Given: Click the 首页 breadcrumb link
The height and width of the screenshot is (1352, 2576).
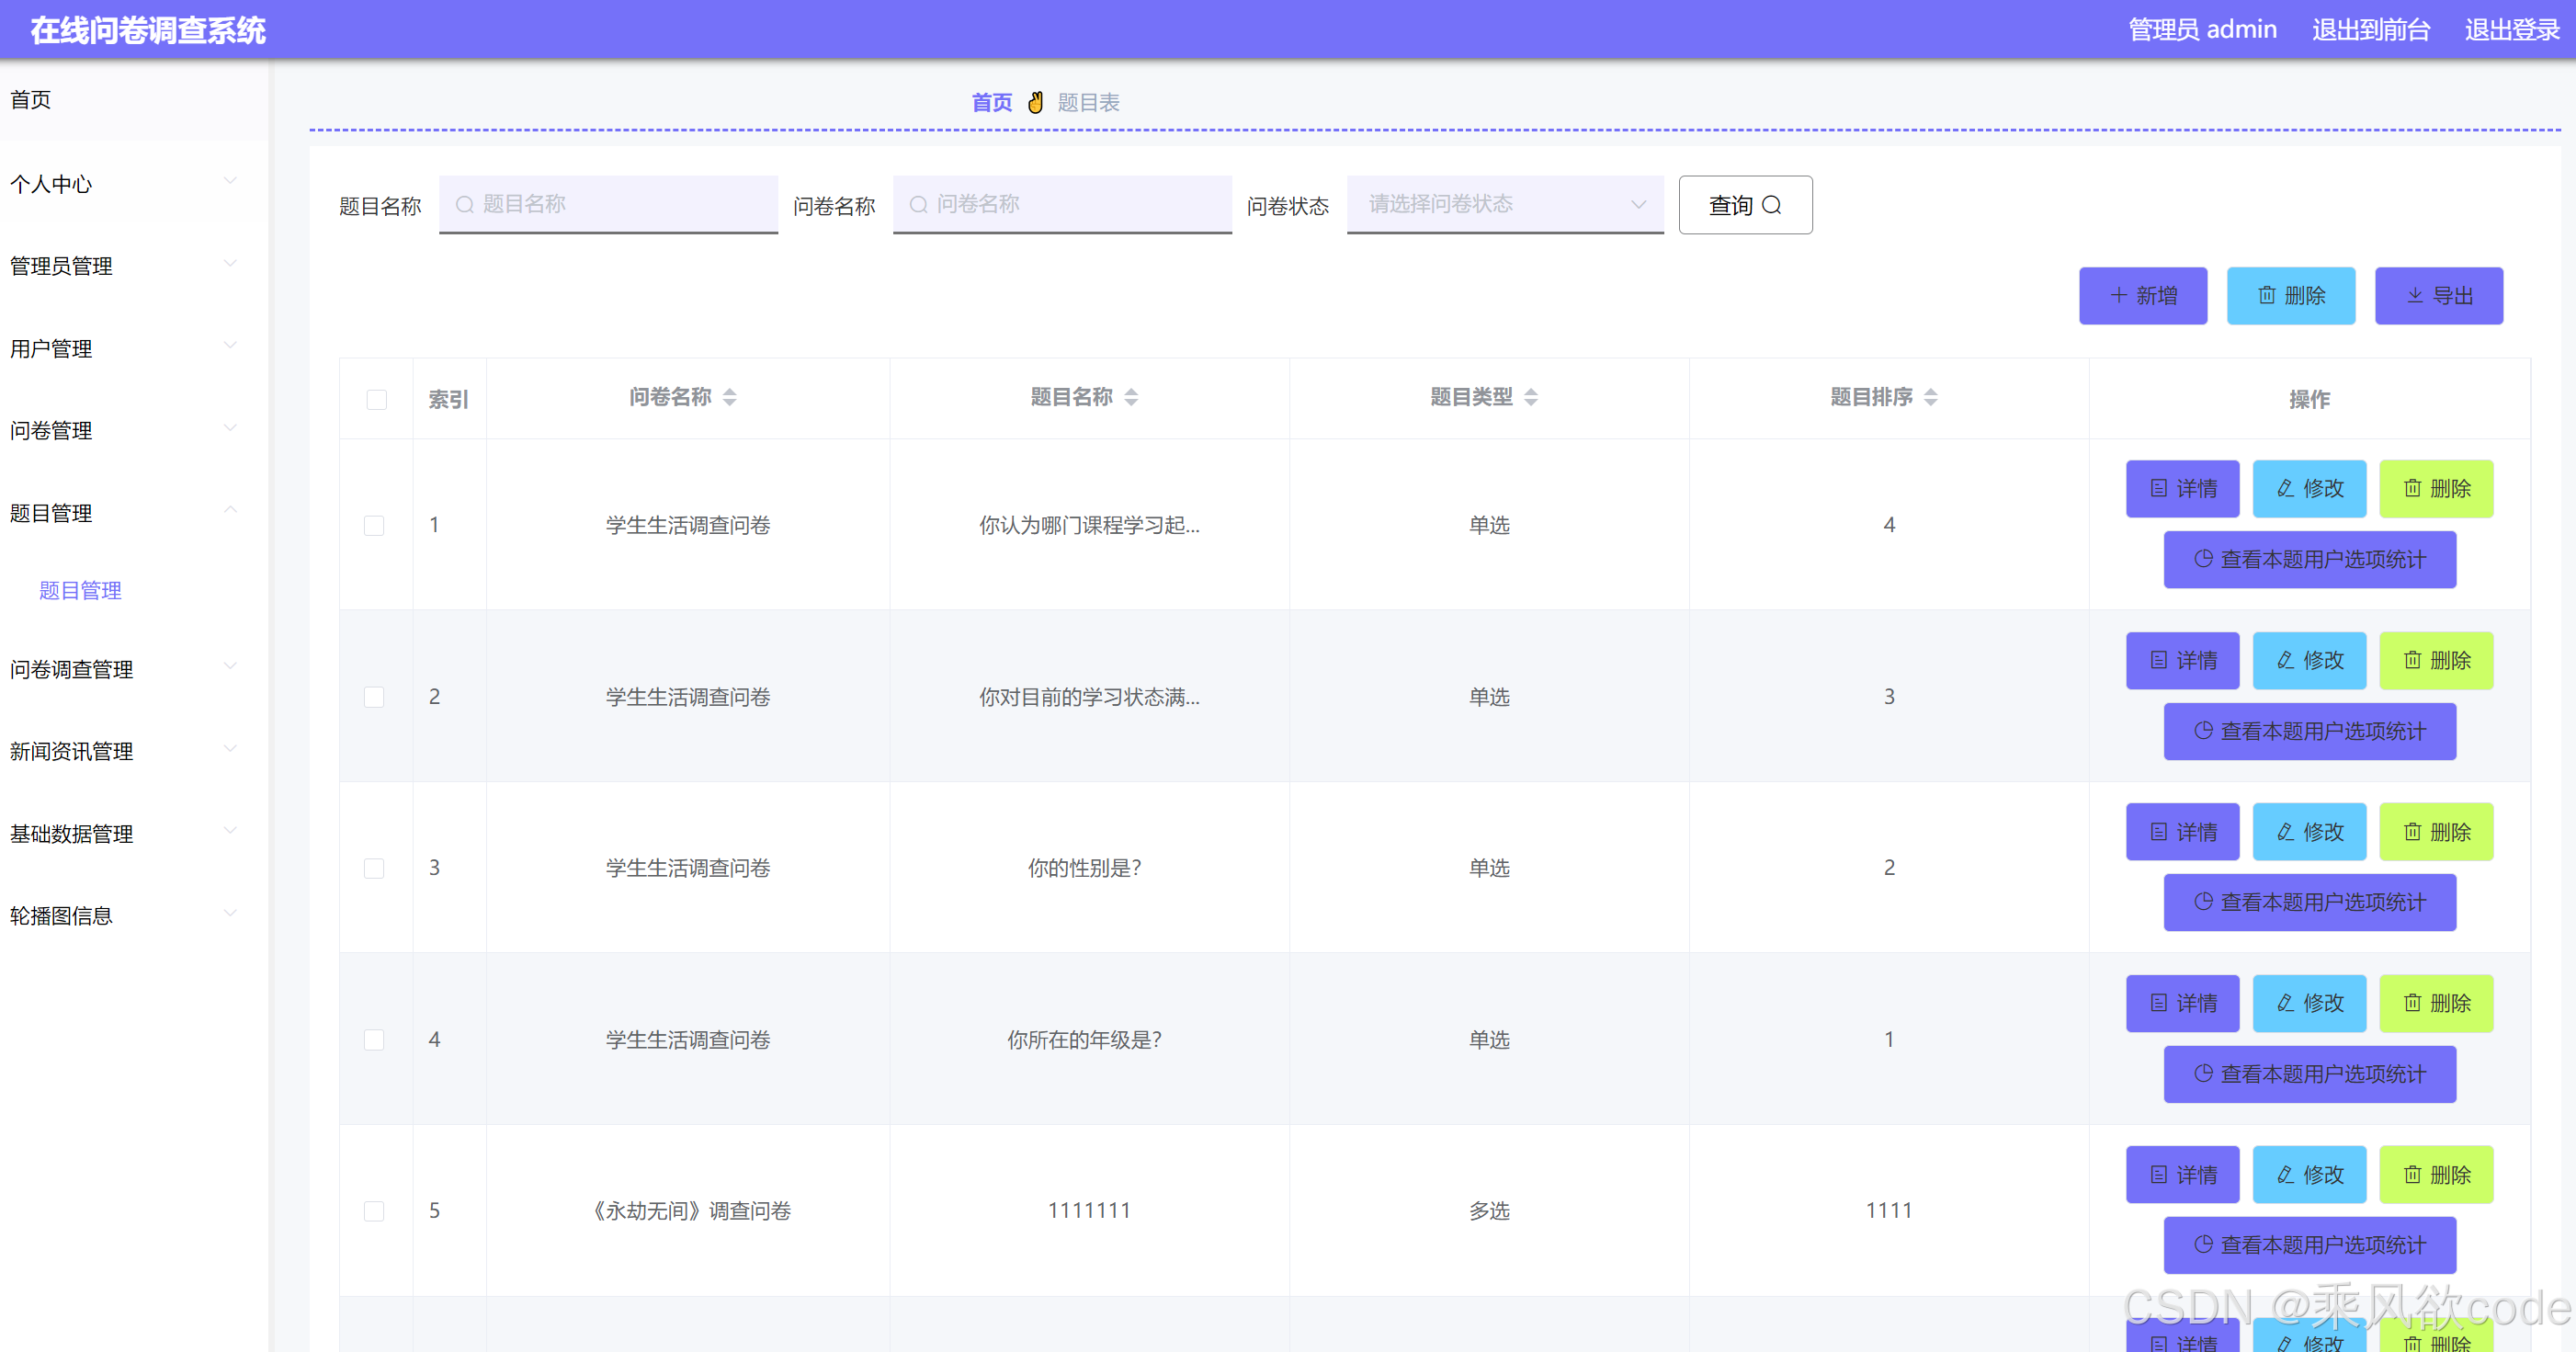Looking at the screenshot, I should click(990, 102).
